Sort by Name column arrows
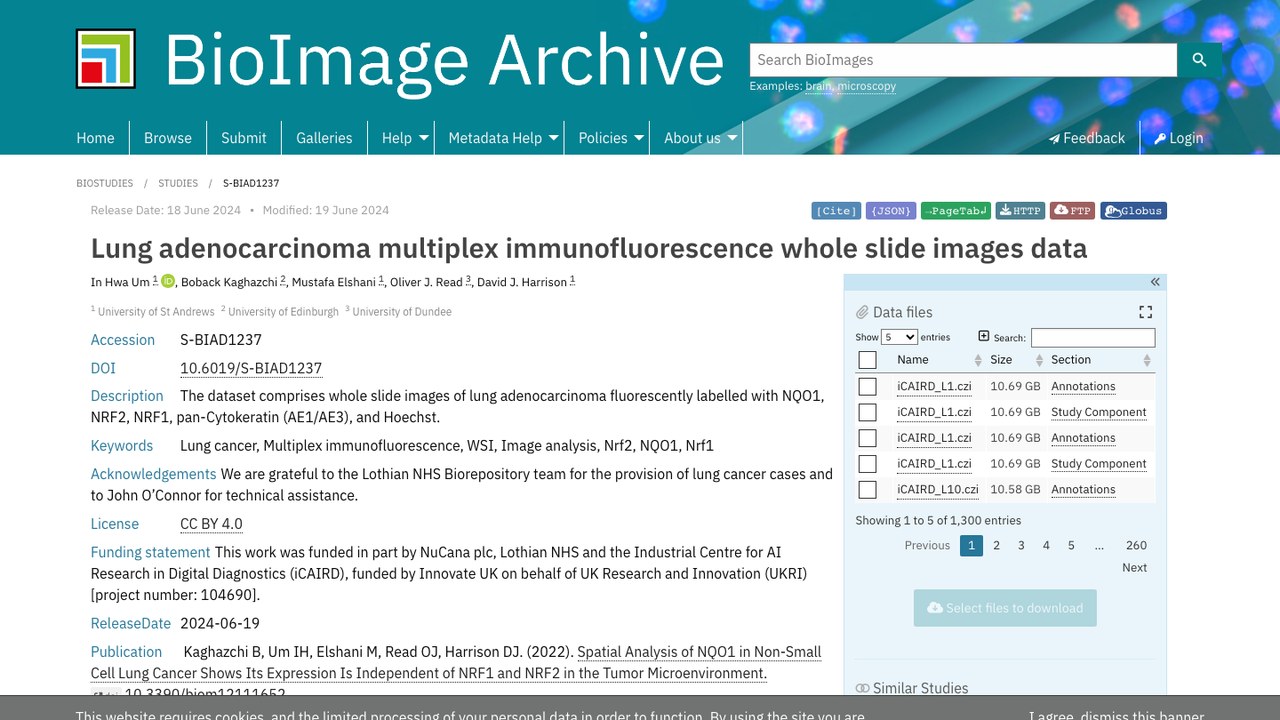The height and width of the screenshot is (720, 1280). pos(978,360)
